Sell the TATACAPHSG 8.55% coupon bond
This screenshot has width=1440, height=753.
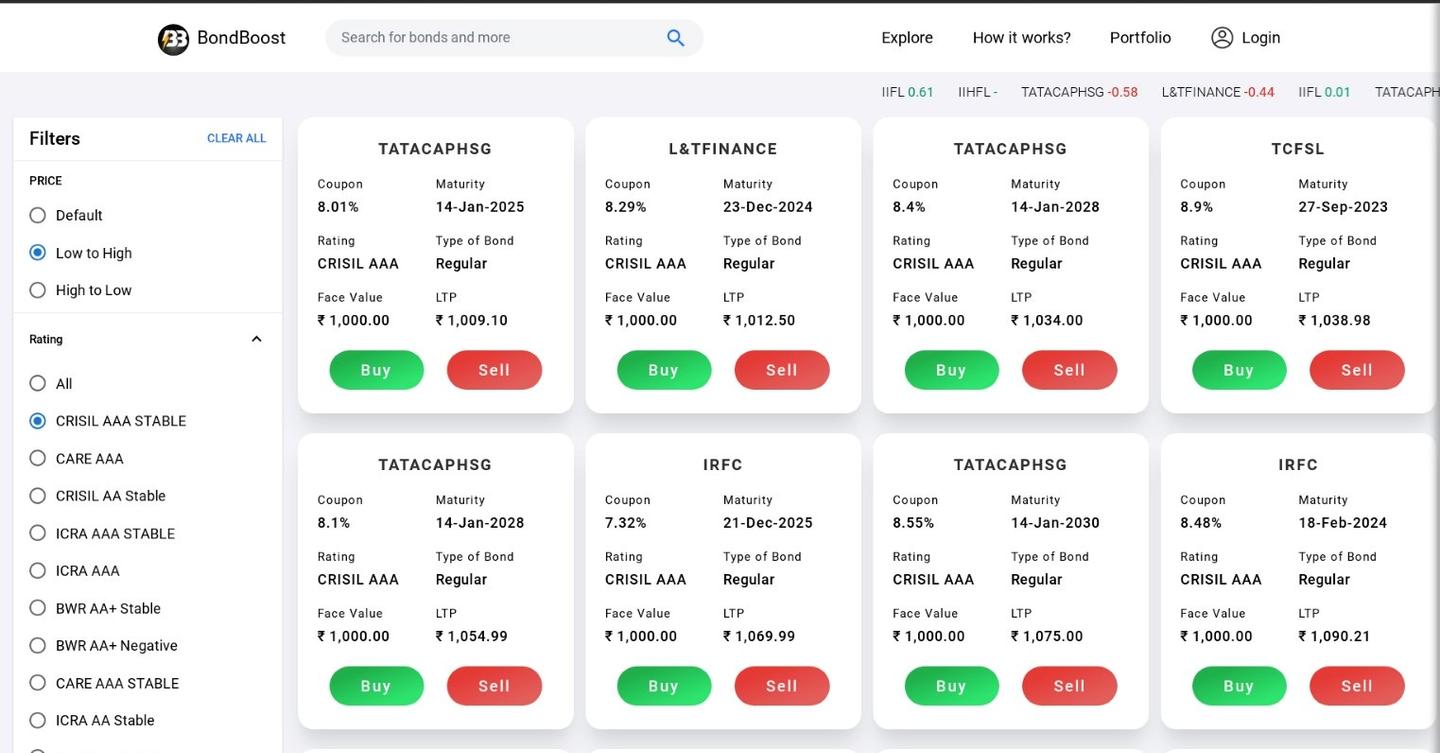tap(1069, 686)
